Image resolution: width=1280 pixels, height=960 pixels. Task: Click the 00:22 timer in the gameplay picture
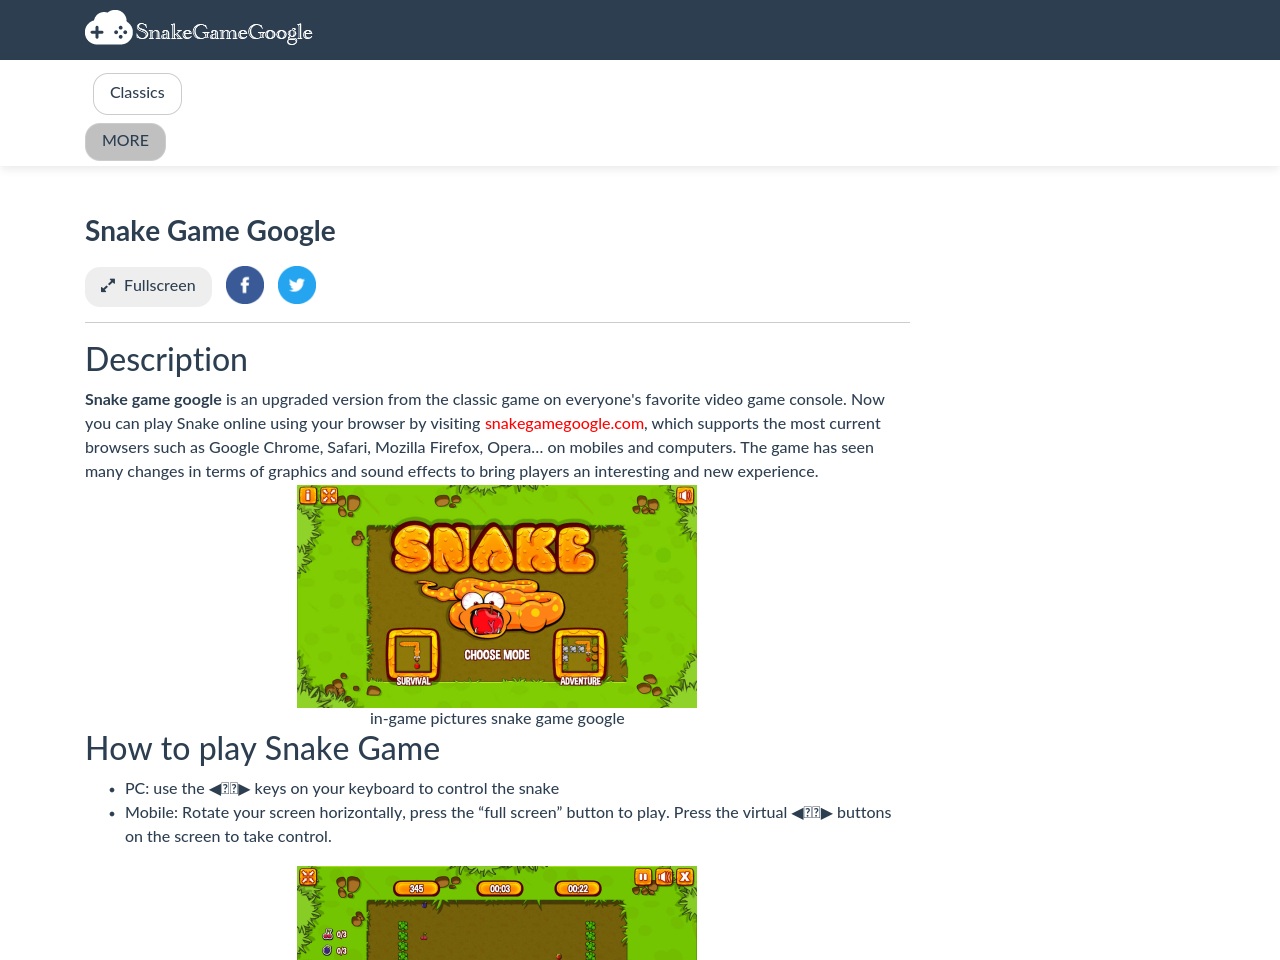(x=578, y=888)
